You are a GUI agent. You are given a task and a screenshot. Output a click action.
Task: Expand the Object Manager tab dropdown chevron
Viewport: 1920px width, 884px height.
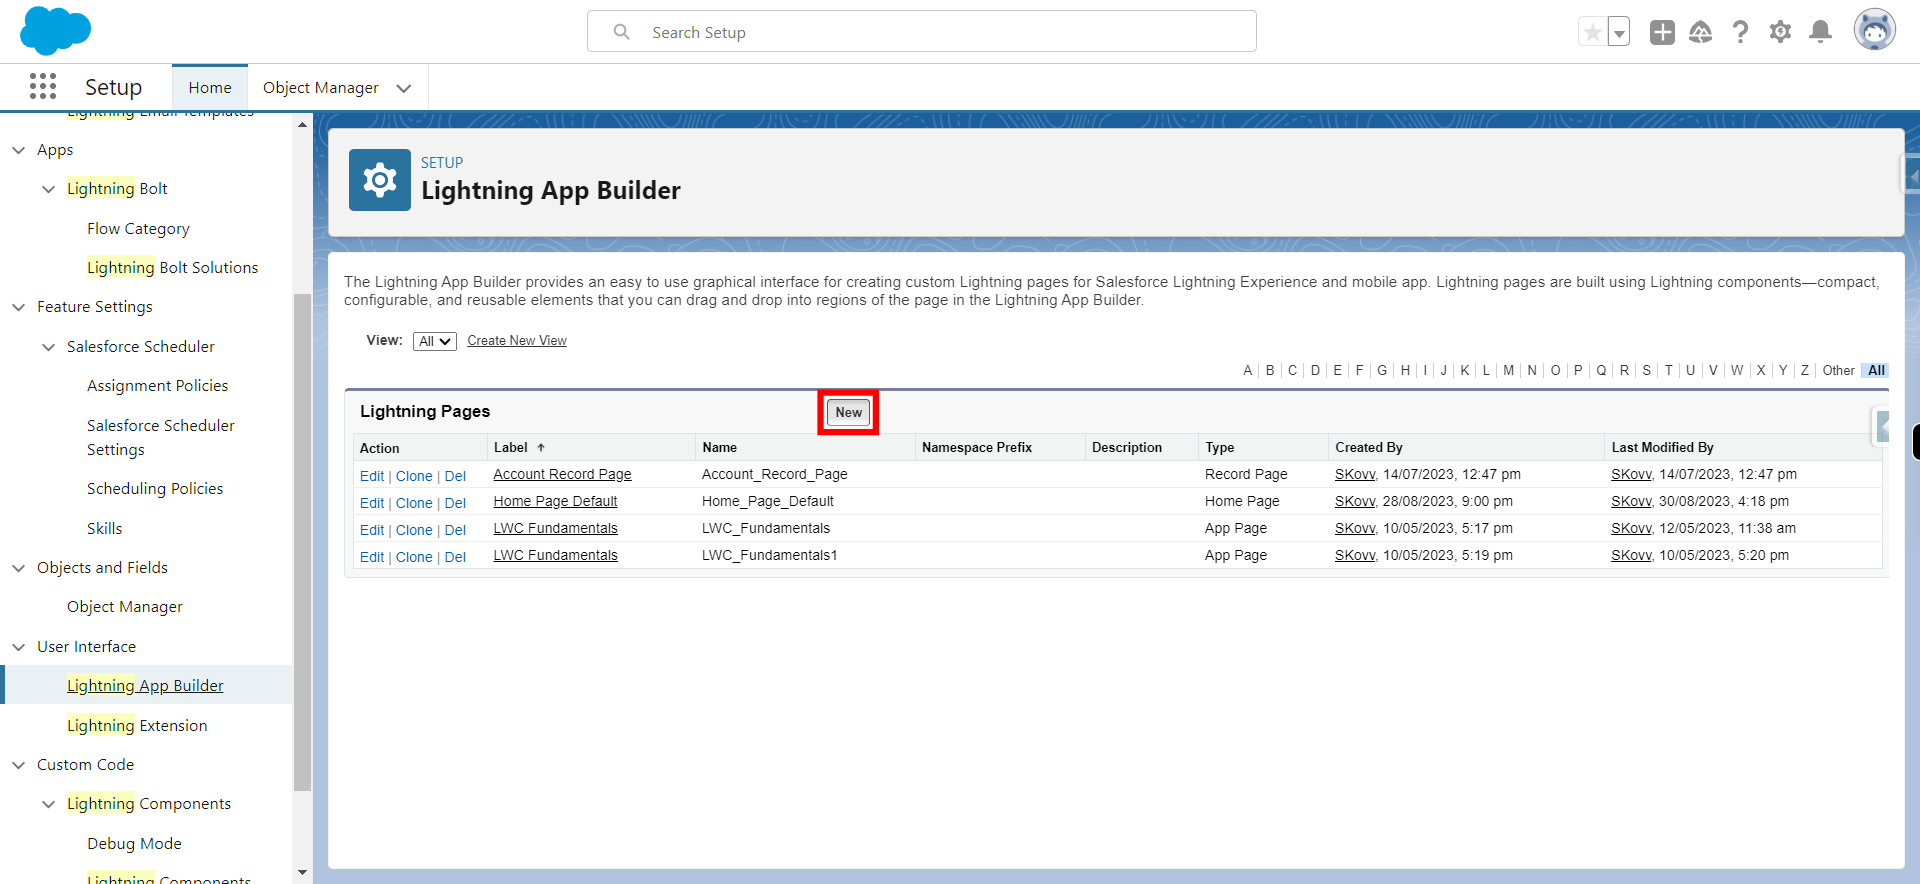tap(404, 88)
